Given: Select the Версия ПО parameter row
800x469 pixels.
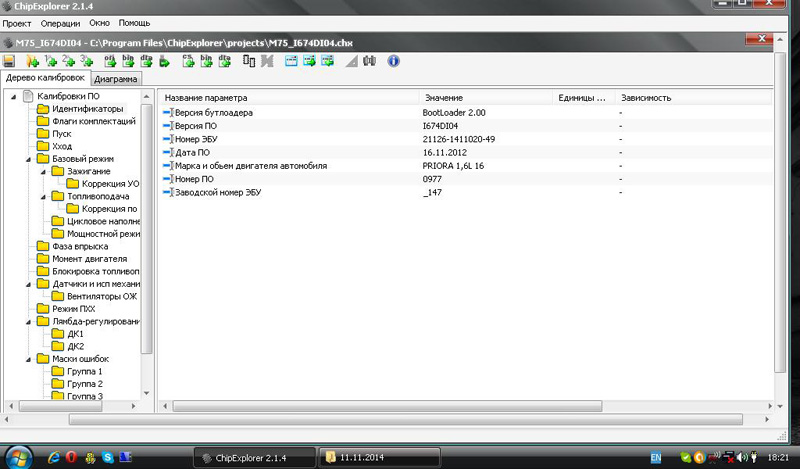Looking at the screenshot, I should (x=200, y=126).
